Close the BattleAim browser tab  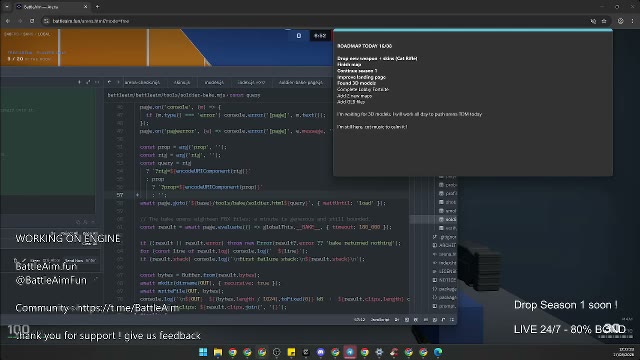(x=85, y=7)
